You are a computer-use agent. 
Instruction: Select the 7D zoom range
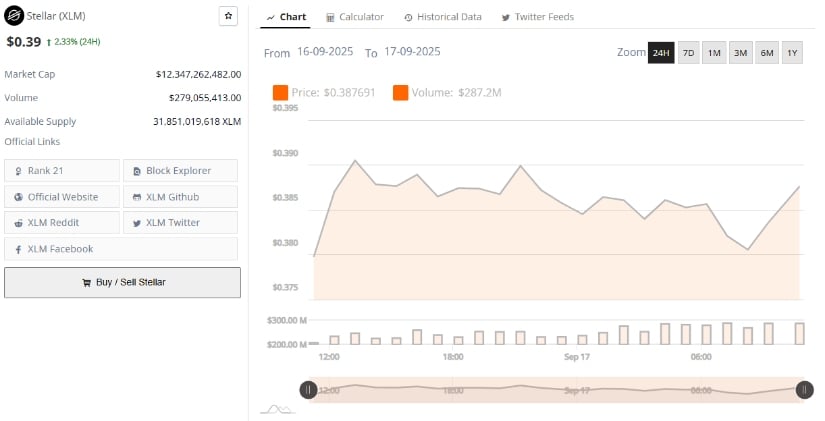point(688,52)
